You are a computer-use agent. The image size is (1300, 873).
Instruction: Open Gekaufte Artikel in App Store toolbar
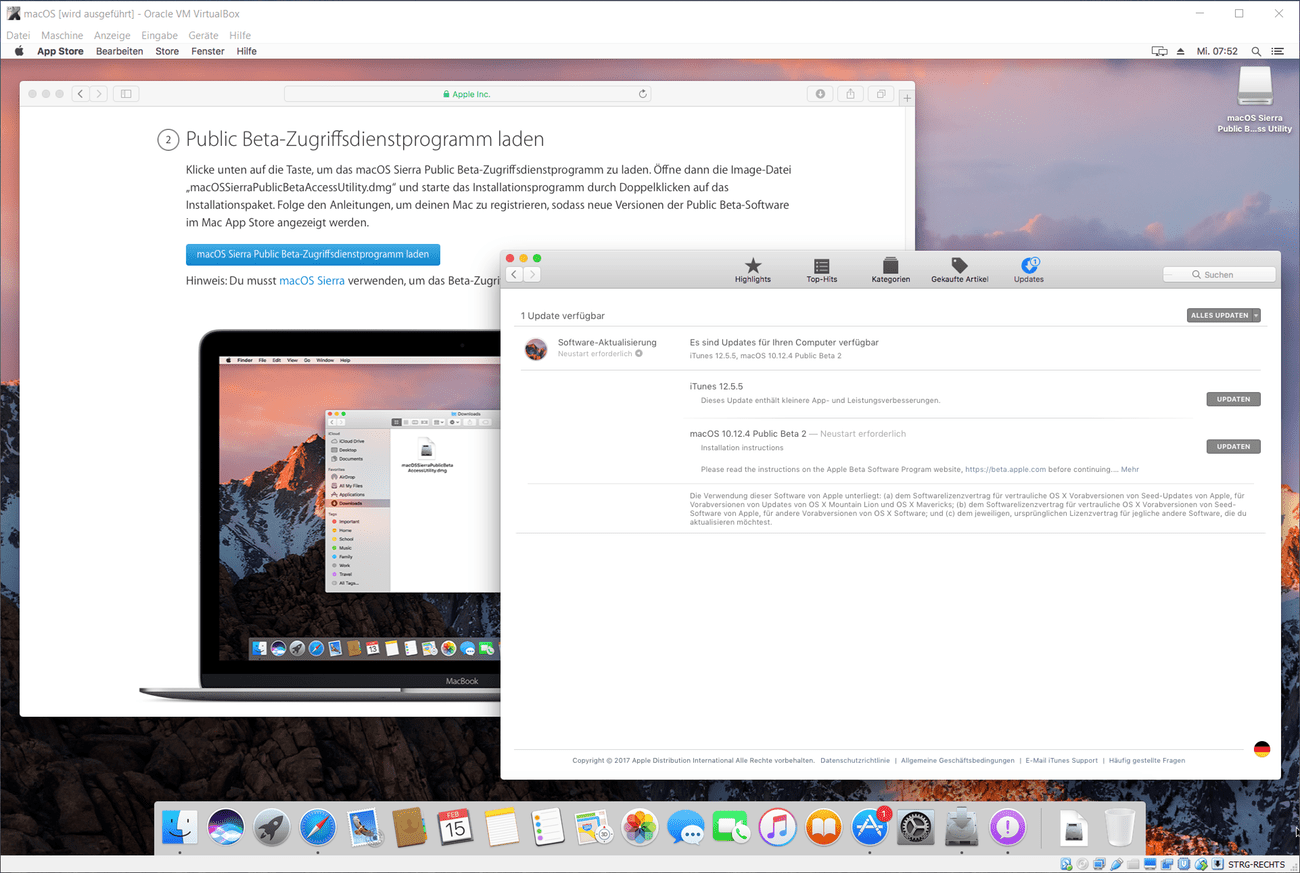959,270
